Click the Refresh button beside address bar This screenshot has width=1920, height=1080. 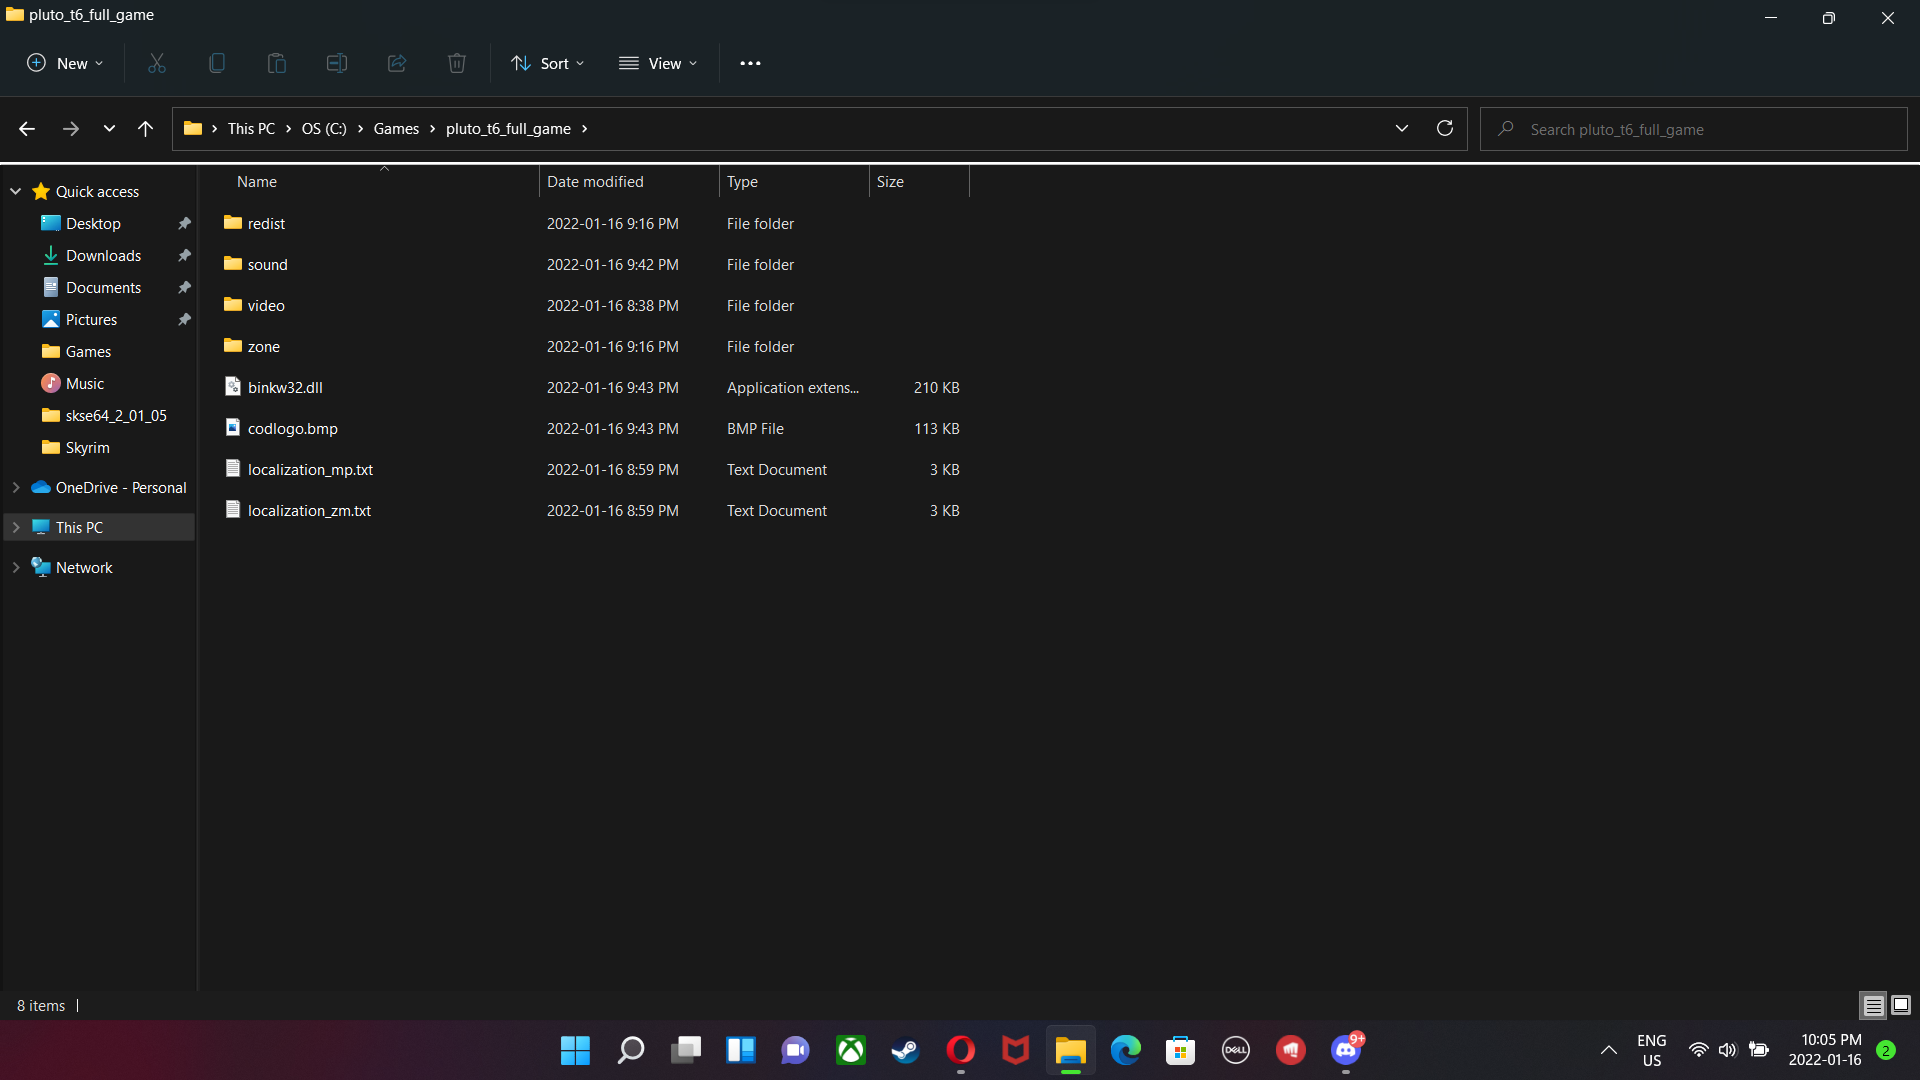1445,128
